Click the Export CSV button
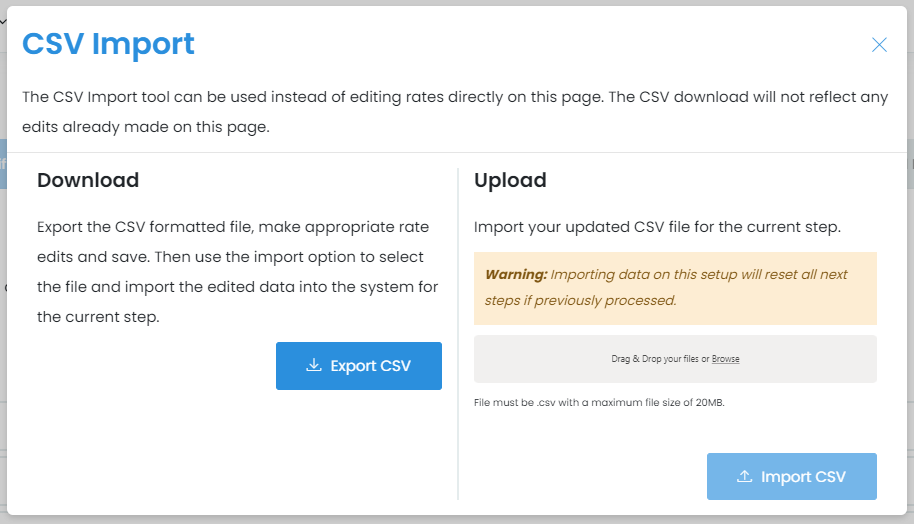The height and width of the screenshot is (524, 914). tap(358, 366)
